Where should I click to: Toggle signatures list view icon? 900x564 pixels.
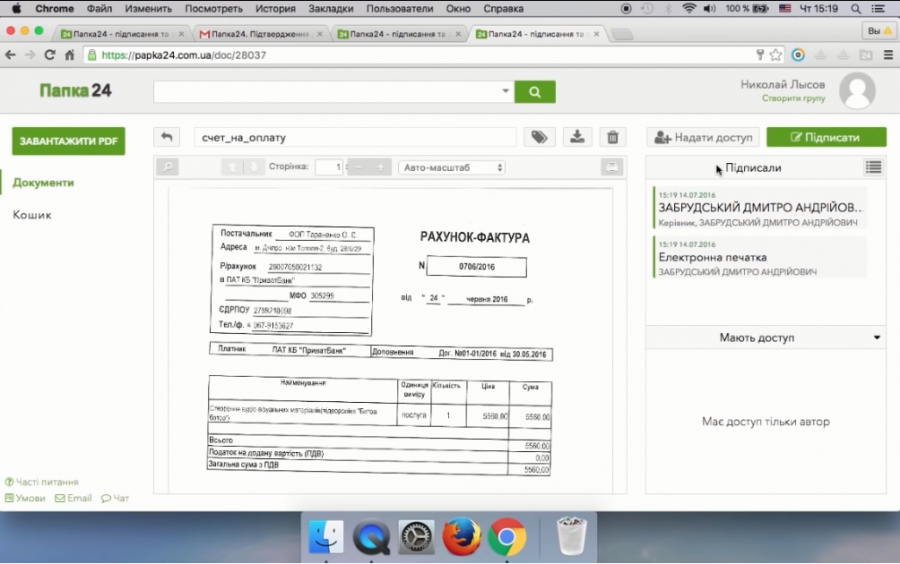873,167
